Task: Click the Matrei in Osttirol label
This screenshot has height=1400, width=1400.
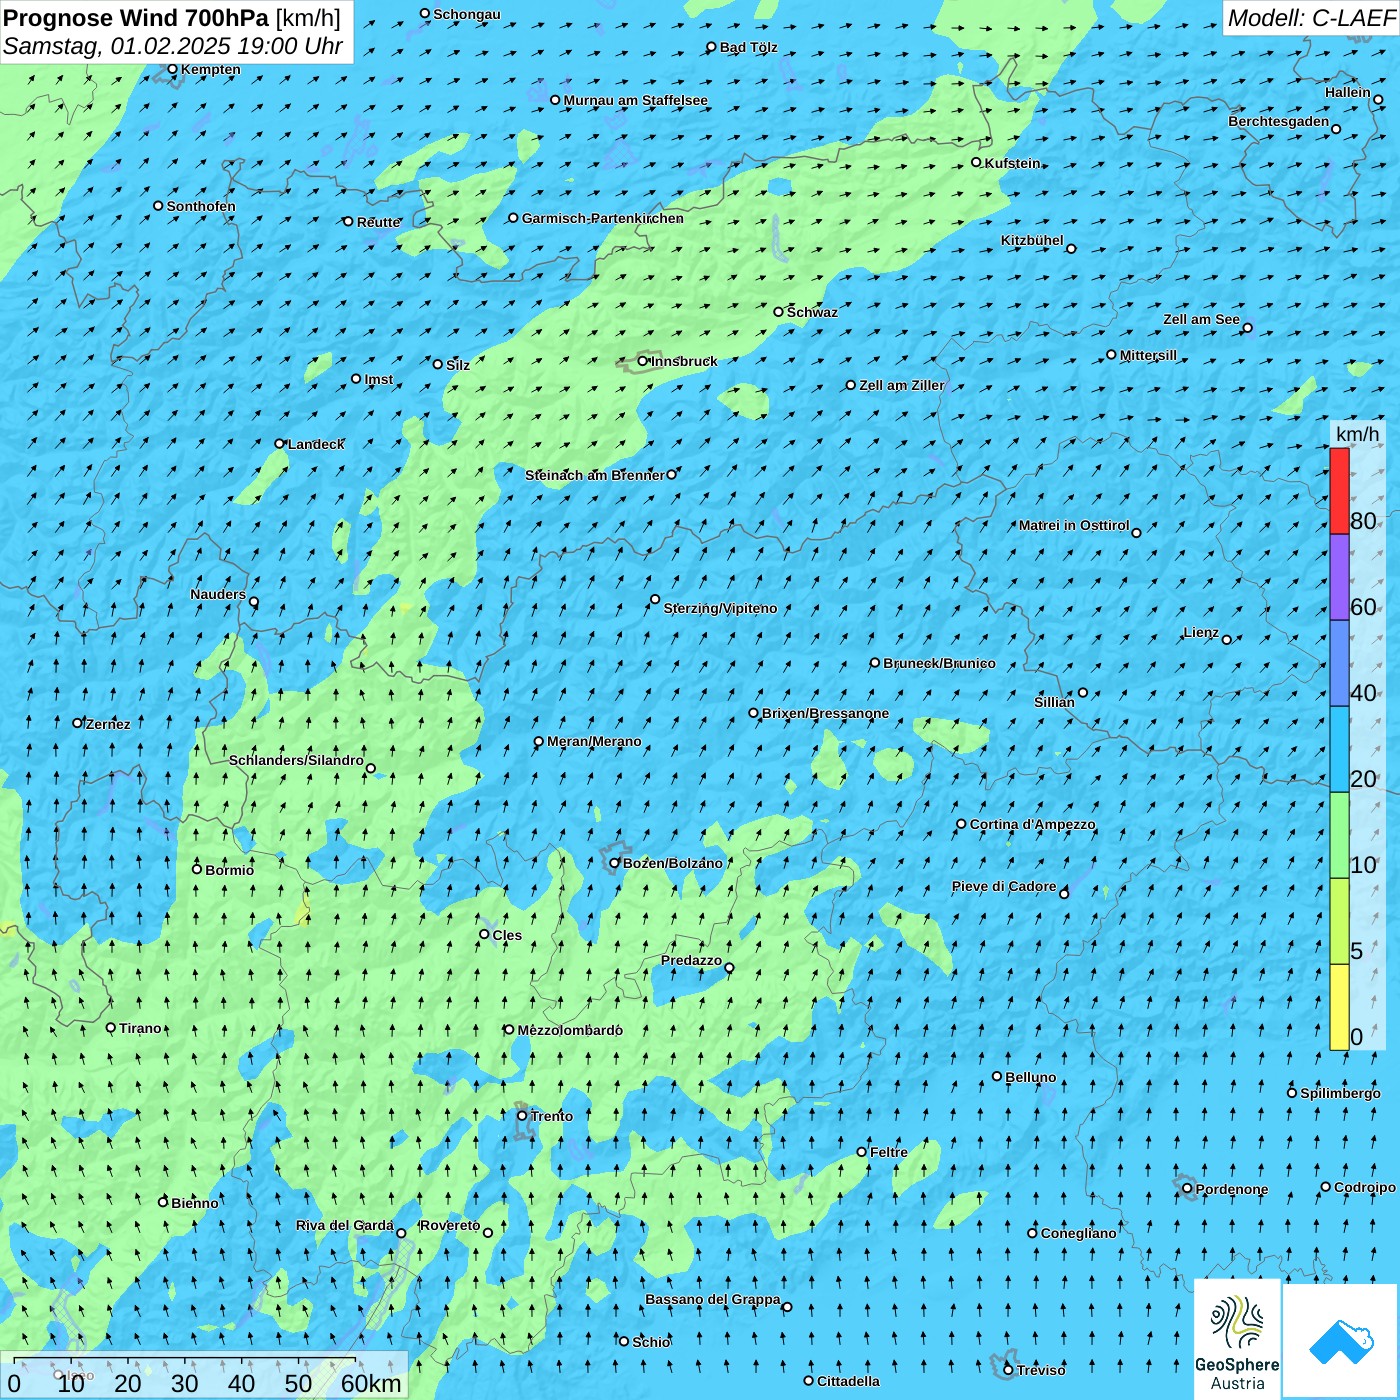Action: click(x=1074, y=526)
